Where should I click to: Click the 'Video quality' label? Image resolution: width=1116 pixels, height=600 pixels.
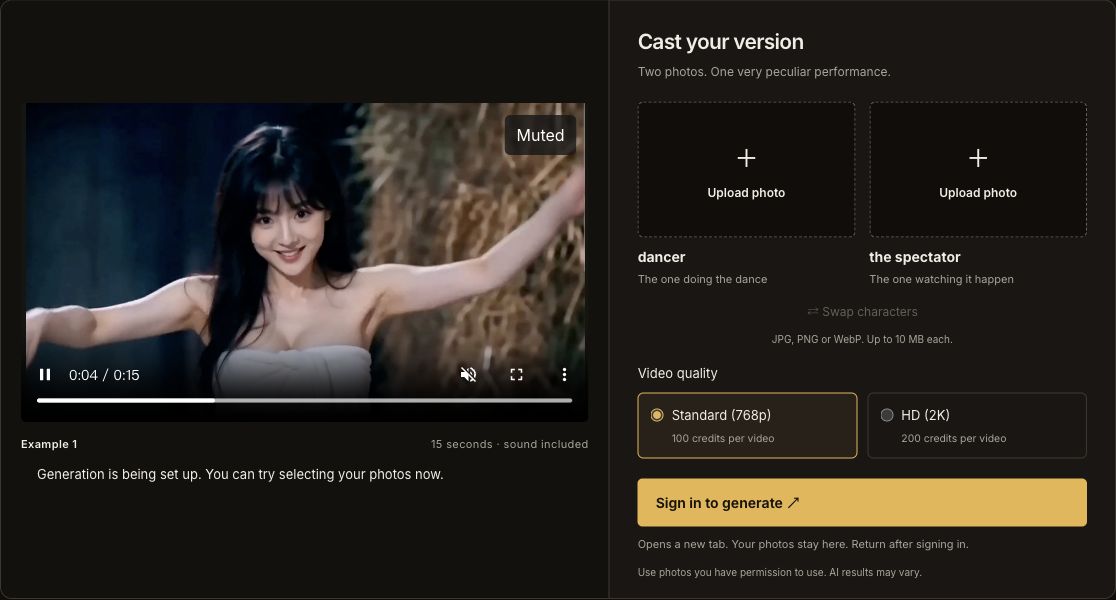click(x=678, y=373)
